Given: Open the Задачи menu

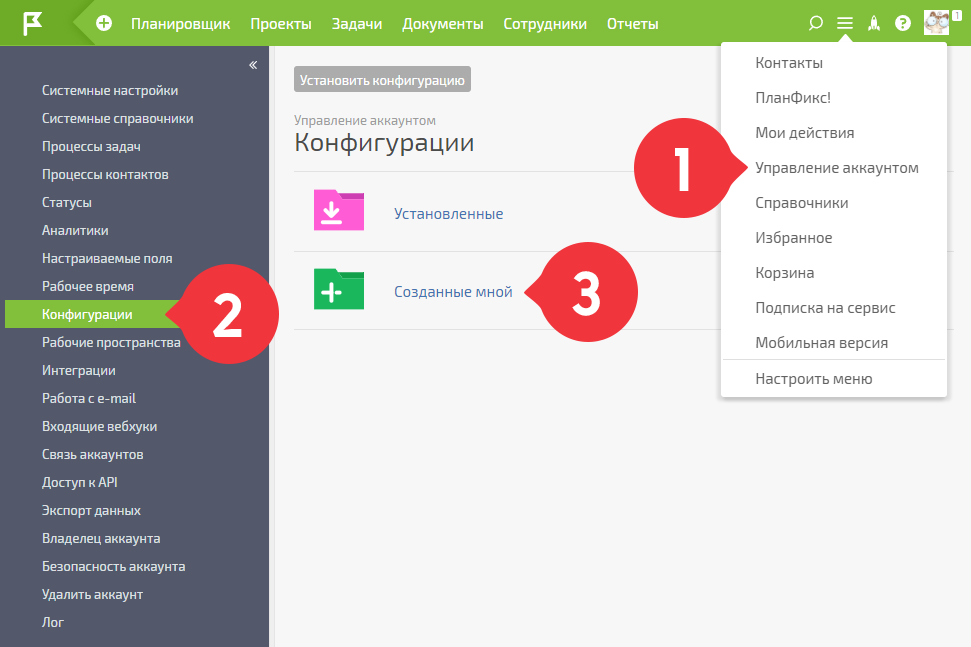Looking at the screenshot, I should pos(357,24).
